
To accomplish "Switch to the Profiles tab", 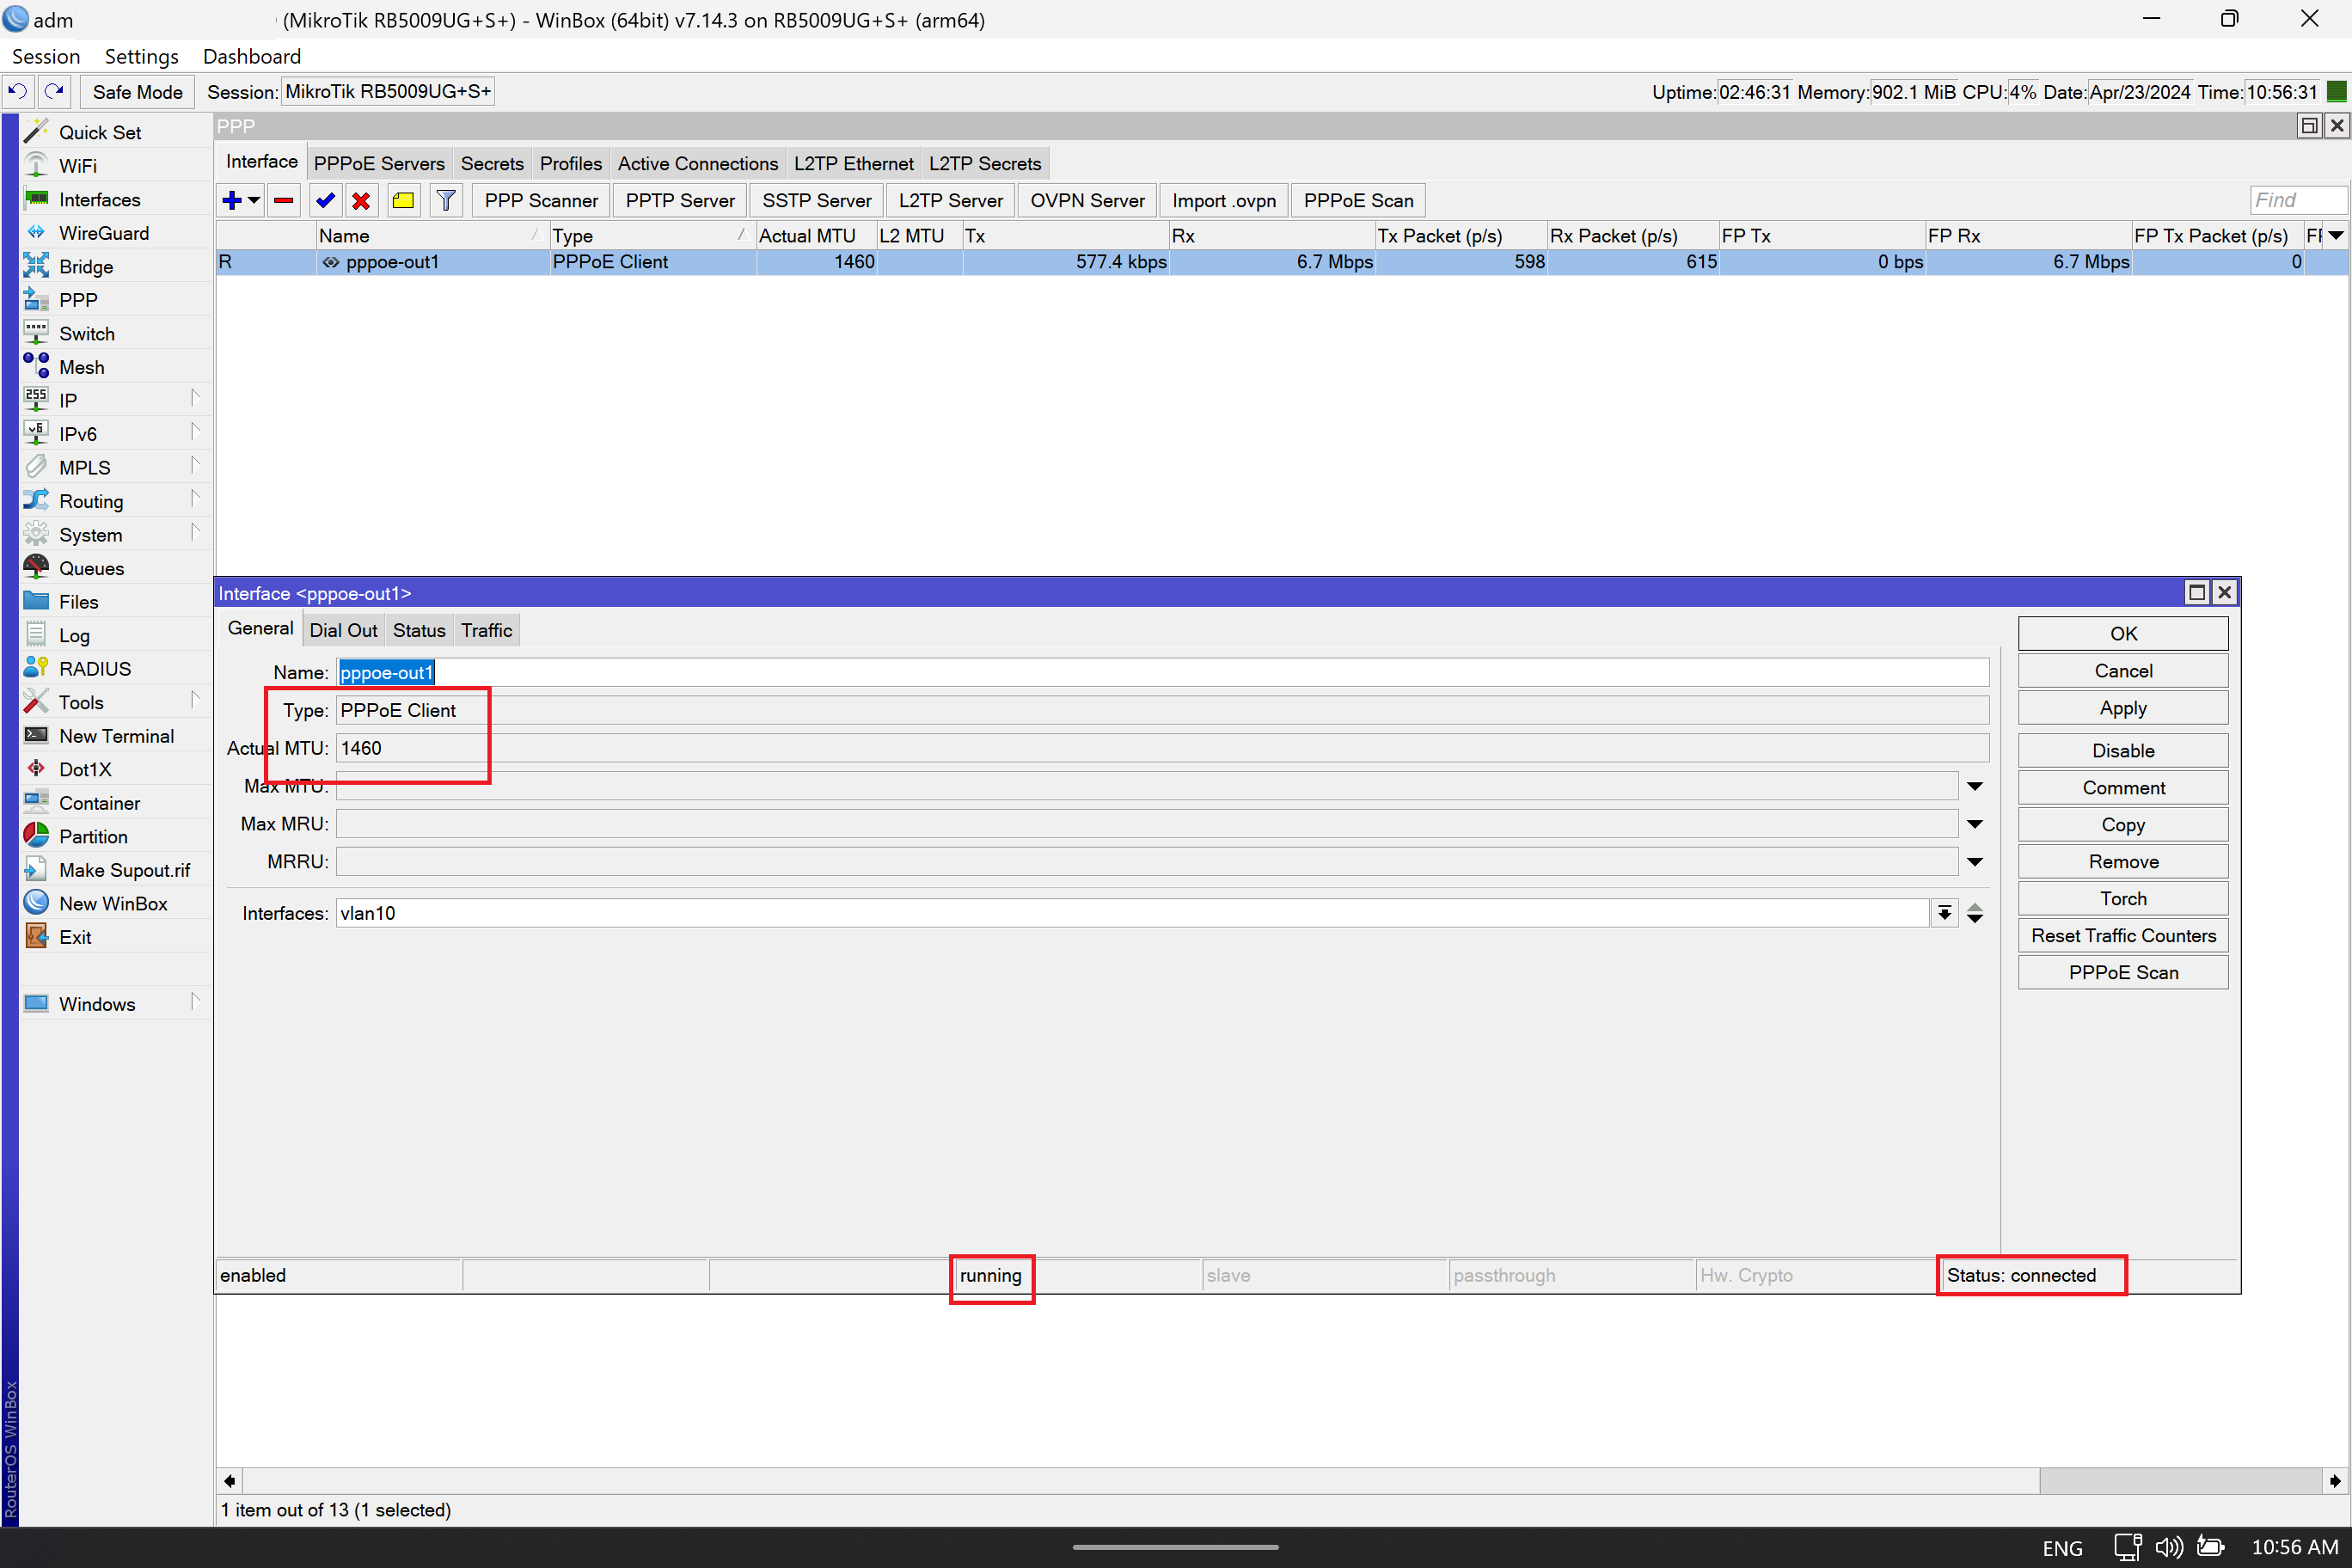I will pyautogui.click(x=570, y=163).
